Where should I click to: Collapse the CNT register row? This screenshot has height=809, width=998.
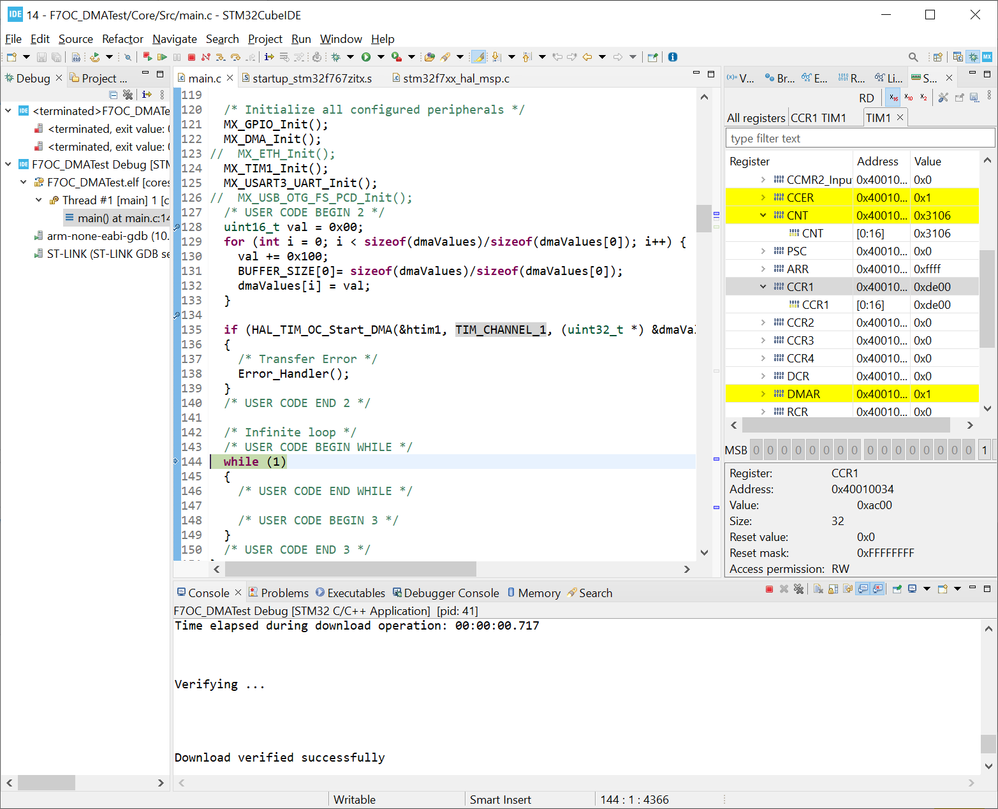[763, 215]
